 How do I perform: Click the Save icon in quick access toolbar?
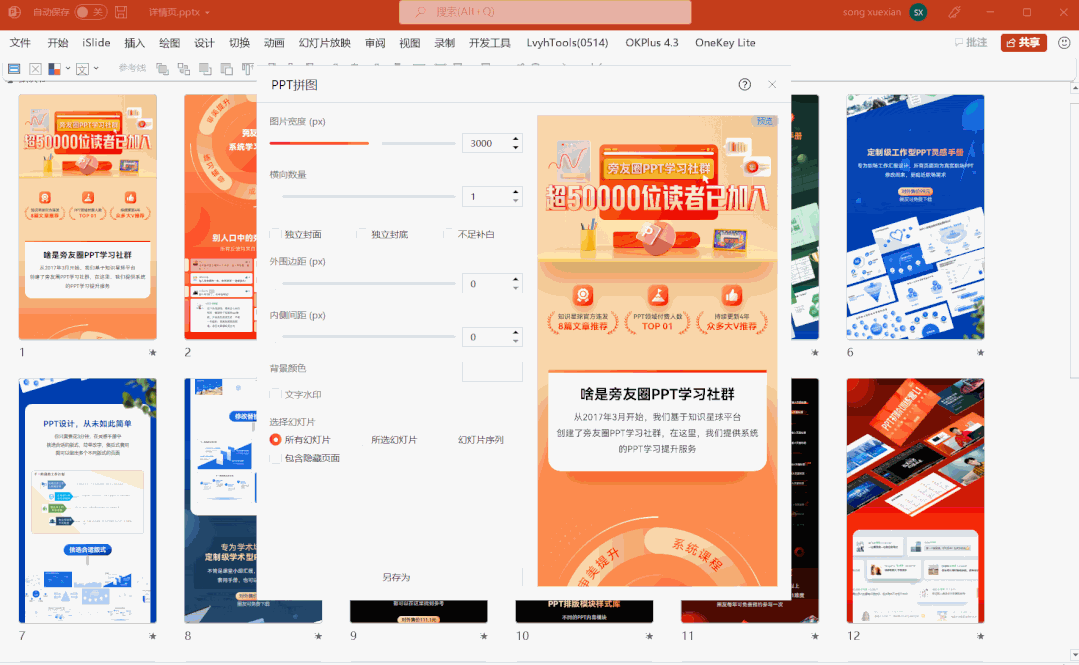119,11
